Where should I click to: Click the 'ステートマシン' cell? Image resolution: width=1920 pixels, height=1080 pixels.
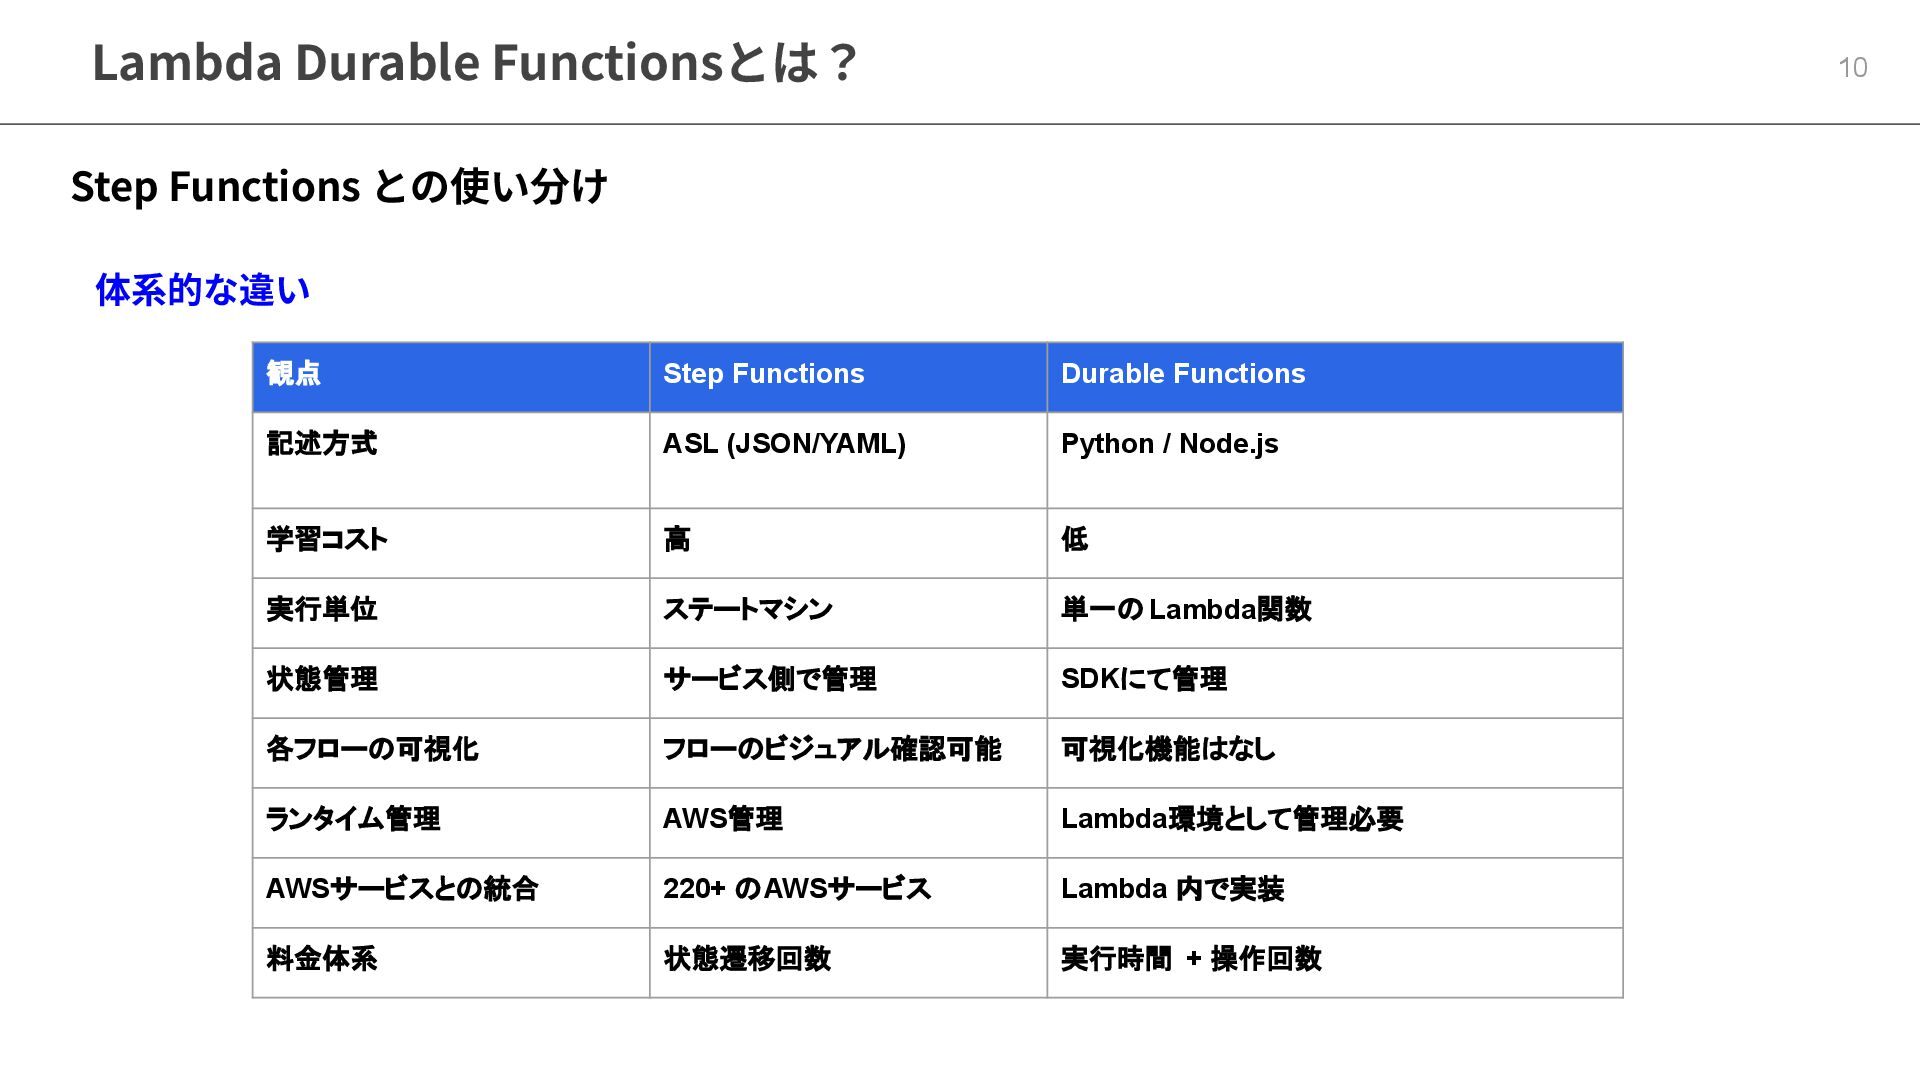point(747,609)
